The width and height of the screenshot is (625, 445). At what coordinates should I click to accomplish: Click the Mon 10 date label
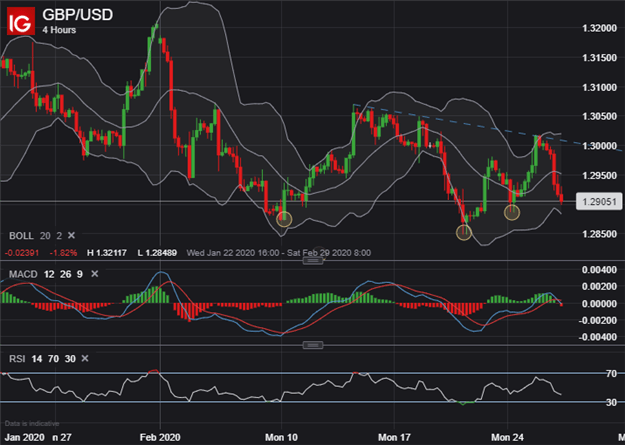click(281, 437)
